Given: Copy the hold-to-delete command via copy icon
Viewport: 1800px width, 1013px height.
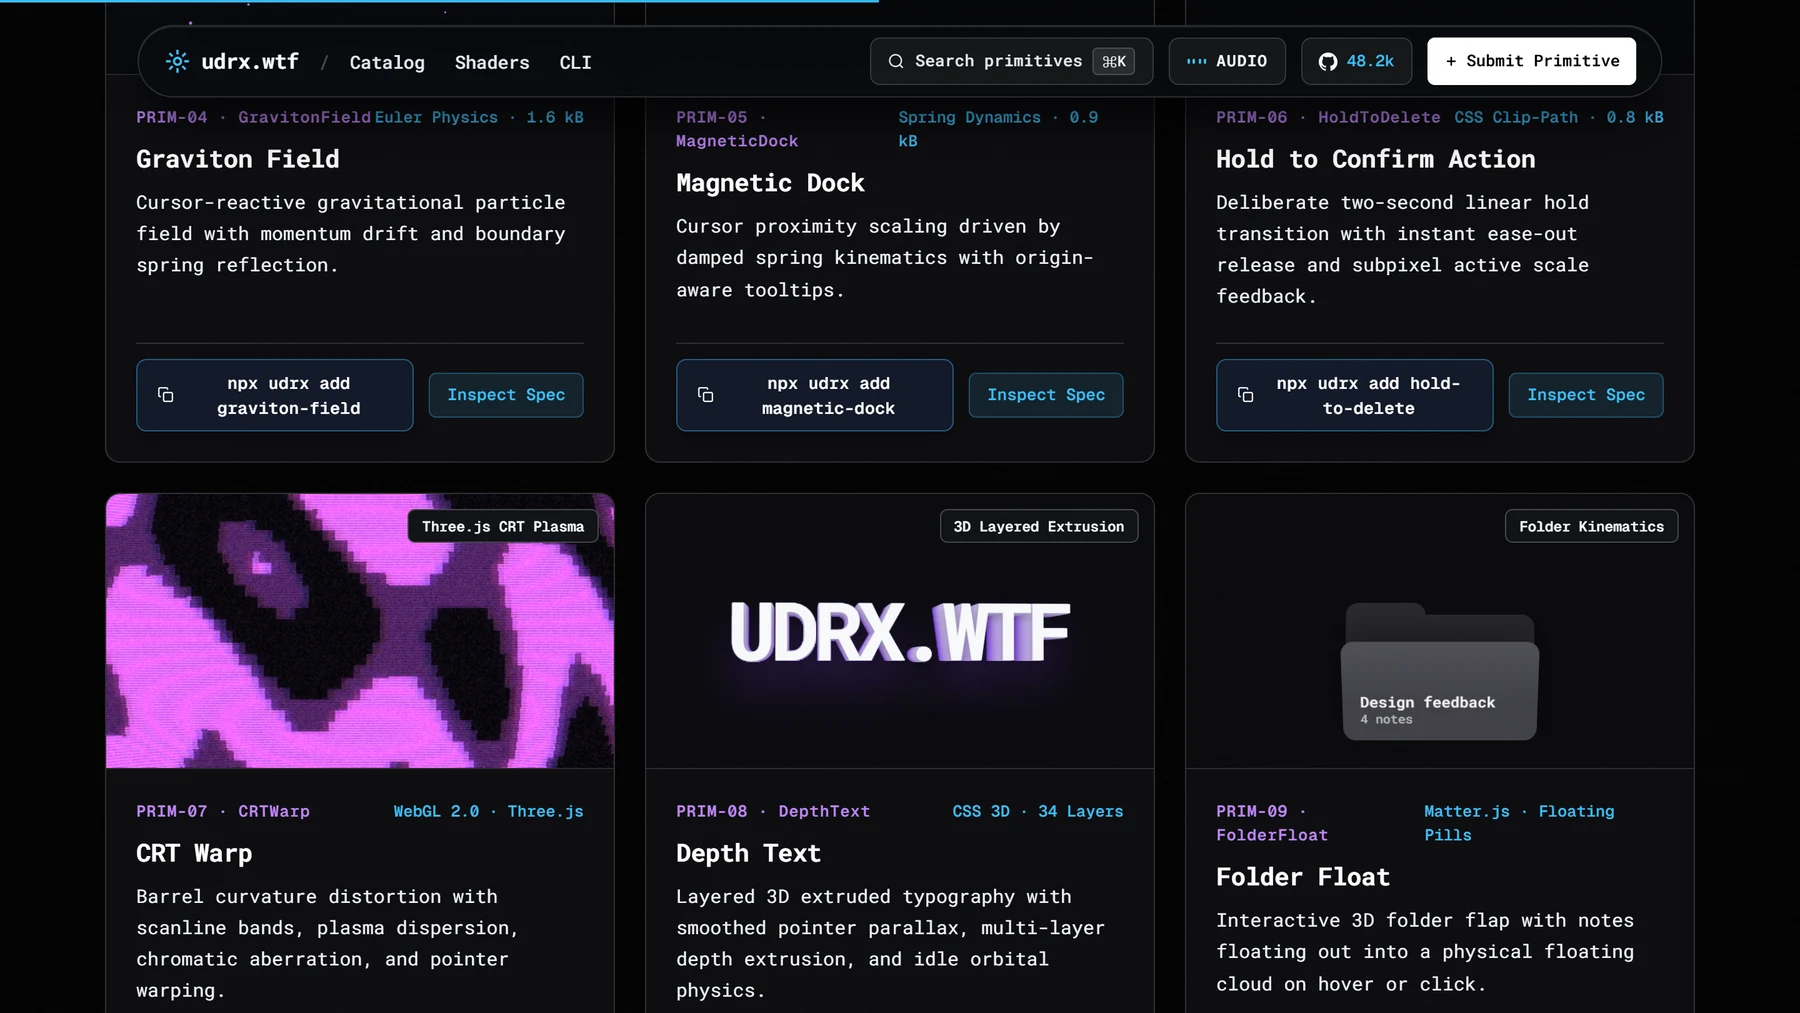Looking at the screenshot, I should click(x=1246, y=395).
